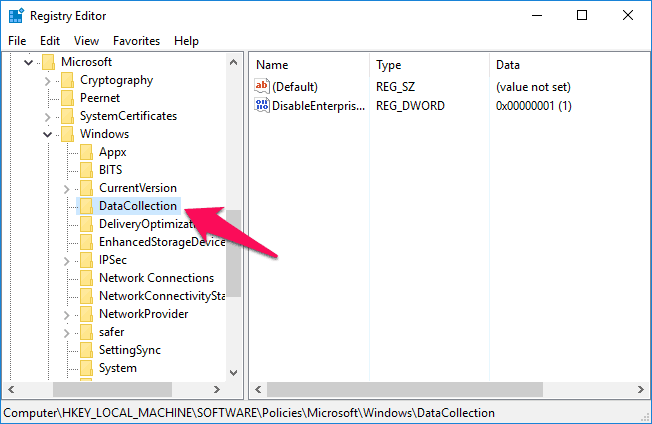Click the SettingSync folder icon
This screenshot has width=652, height=424.
86,350
